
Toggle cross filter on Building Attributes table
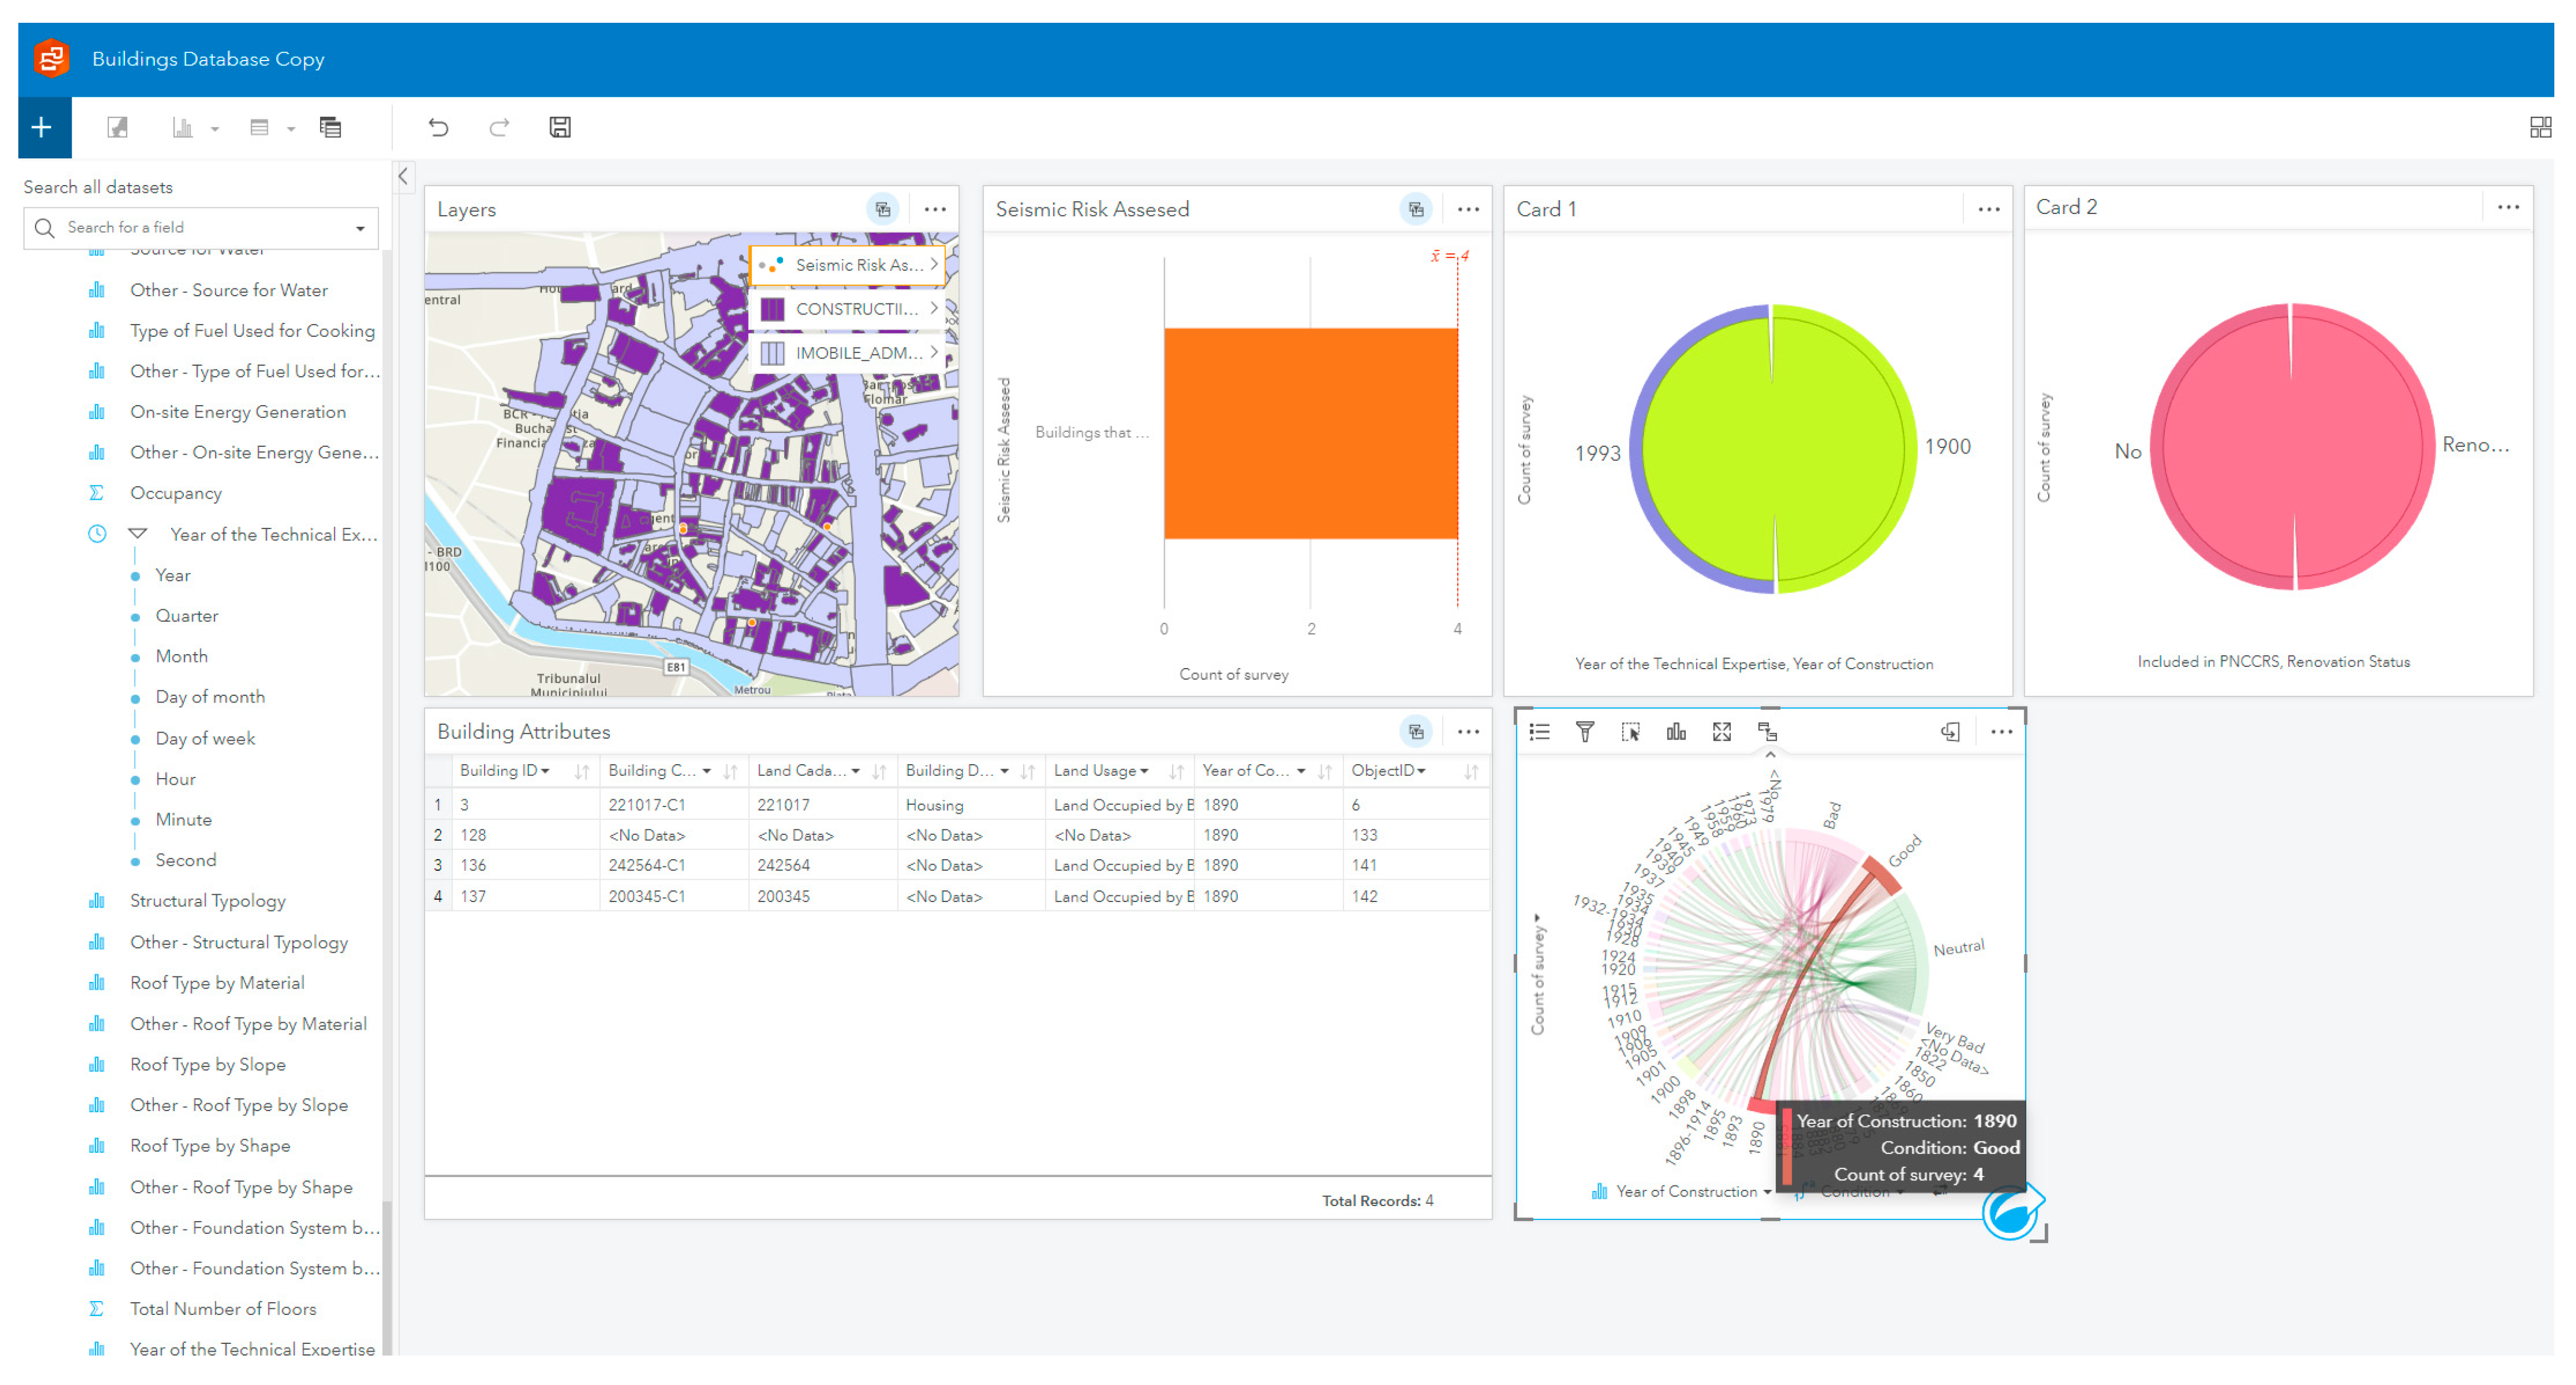[x=1415, y=732]
